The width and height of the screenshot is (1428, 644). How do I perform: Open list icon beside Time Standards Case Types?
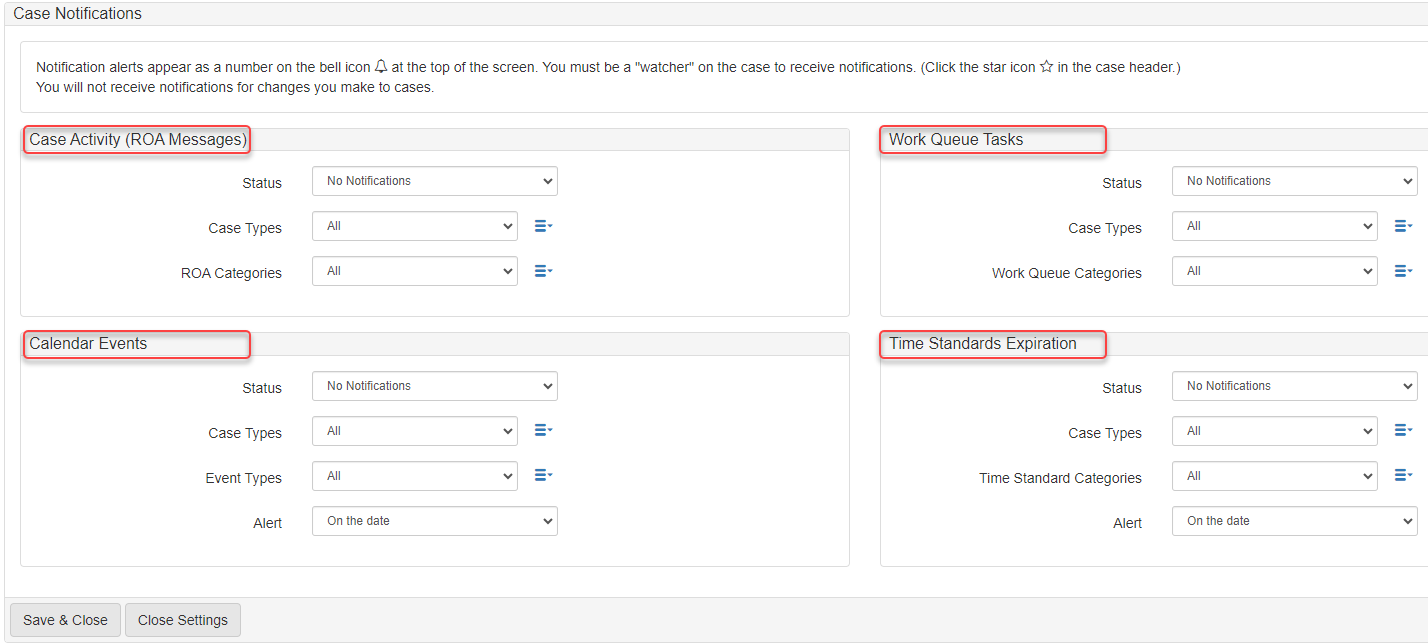pos(1403,431)
